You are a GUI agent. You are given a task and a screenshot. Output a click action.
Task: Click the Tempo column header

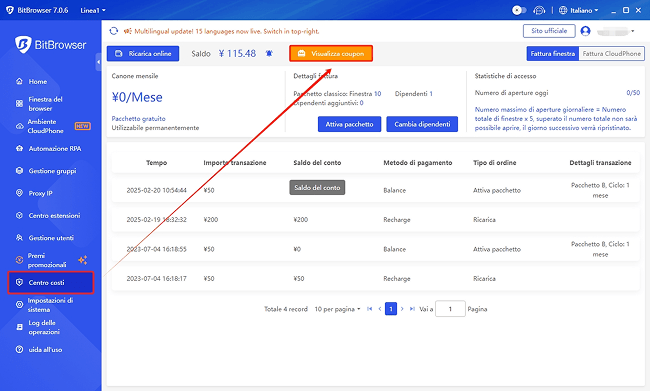(156, 163)
